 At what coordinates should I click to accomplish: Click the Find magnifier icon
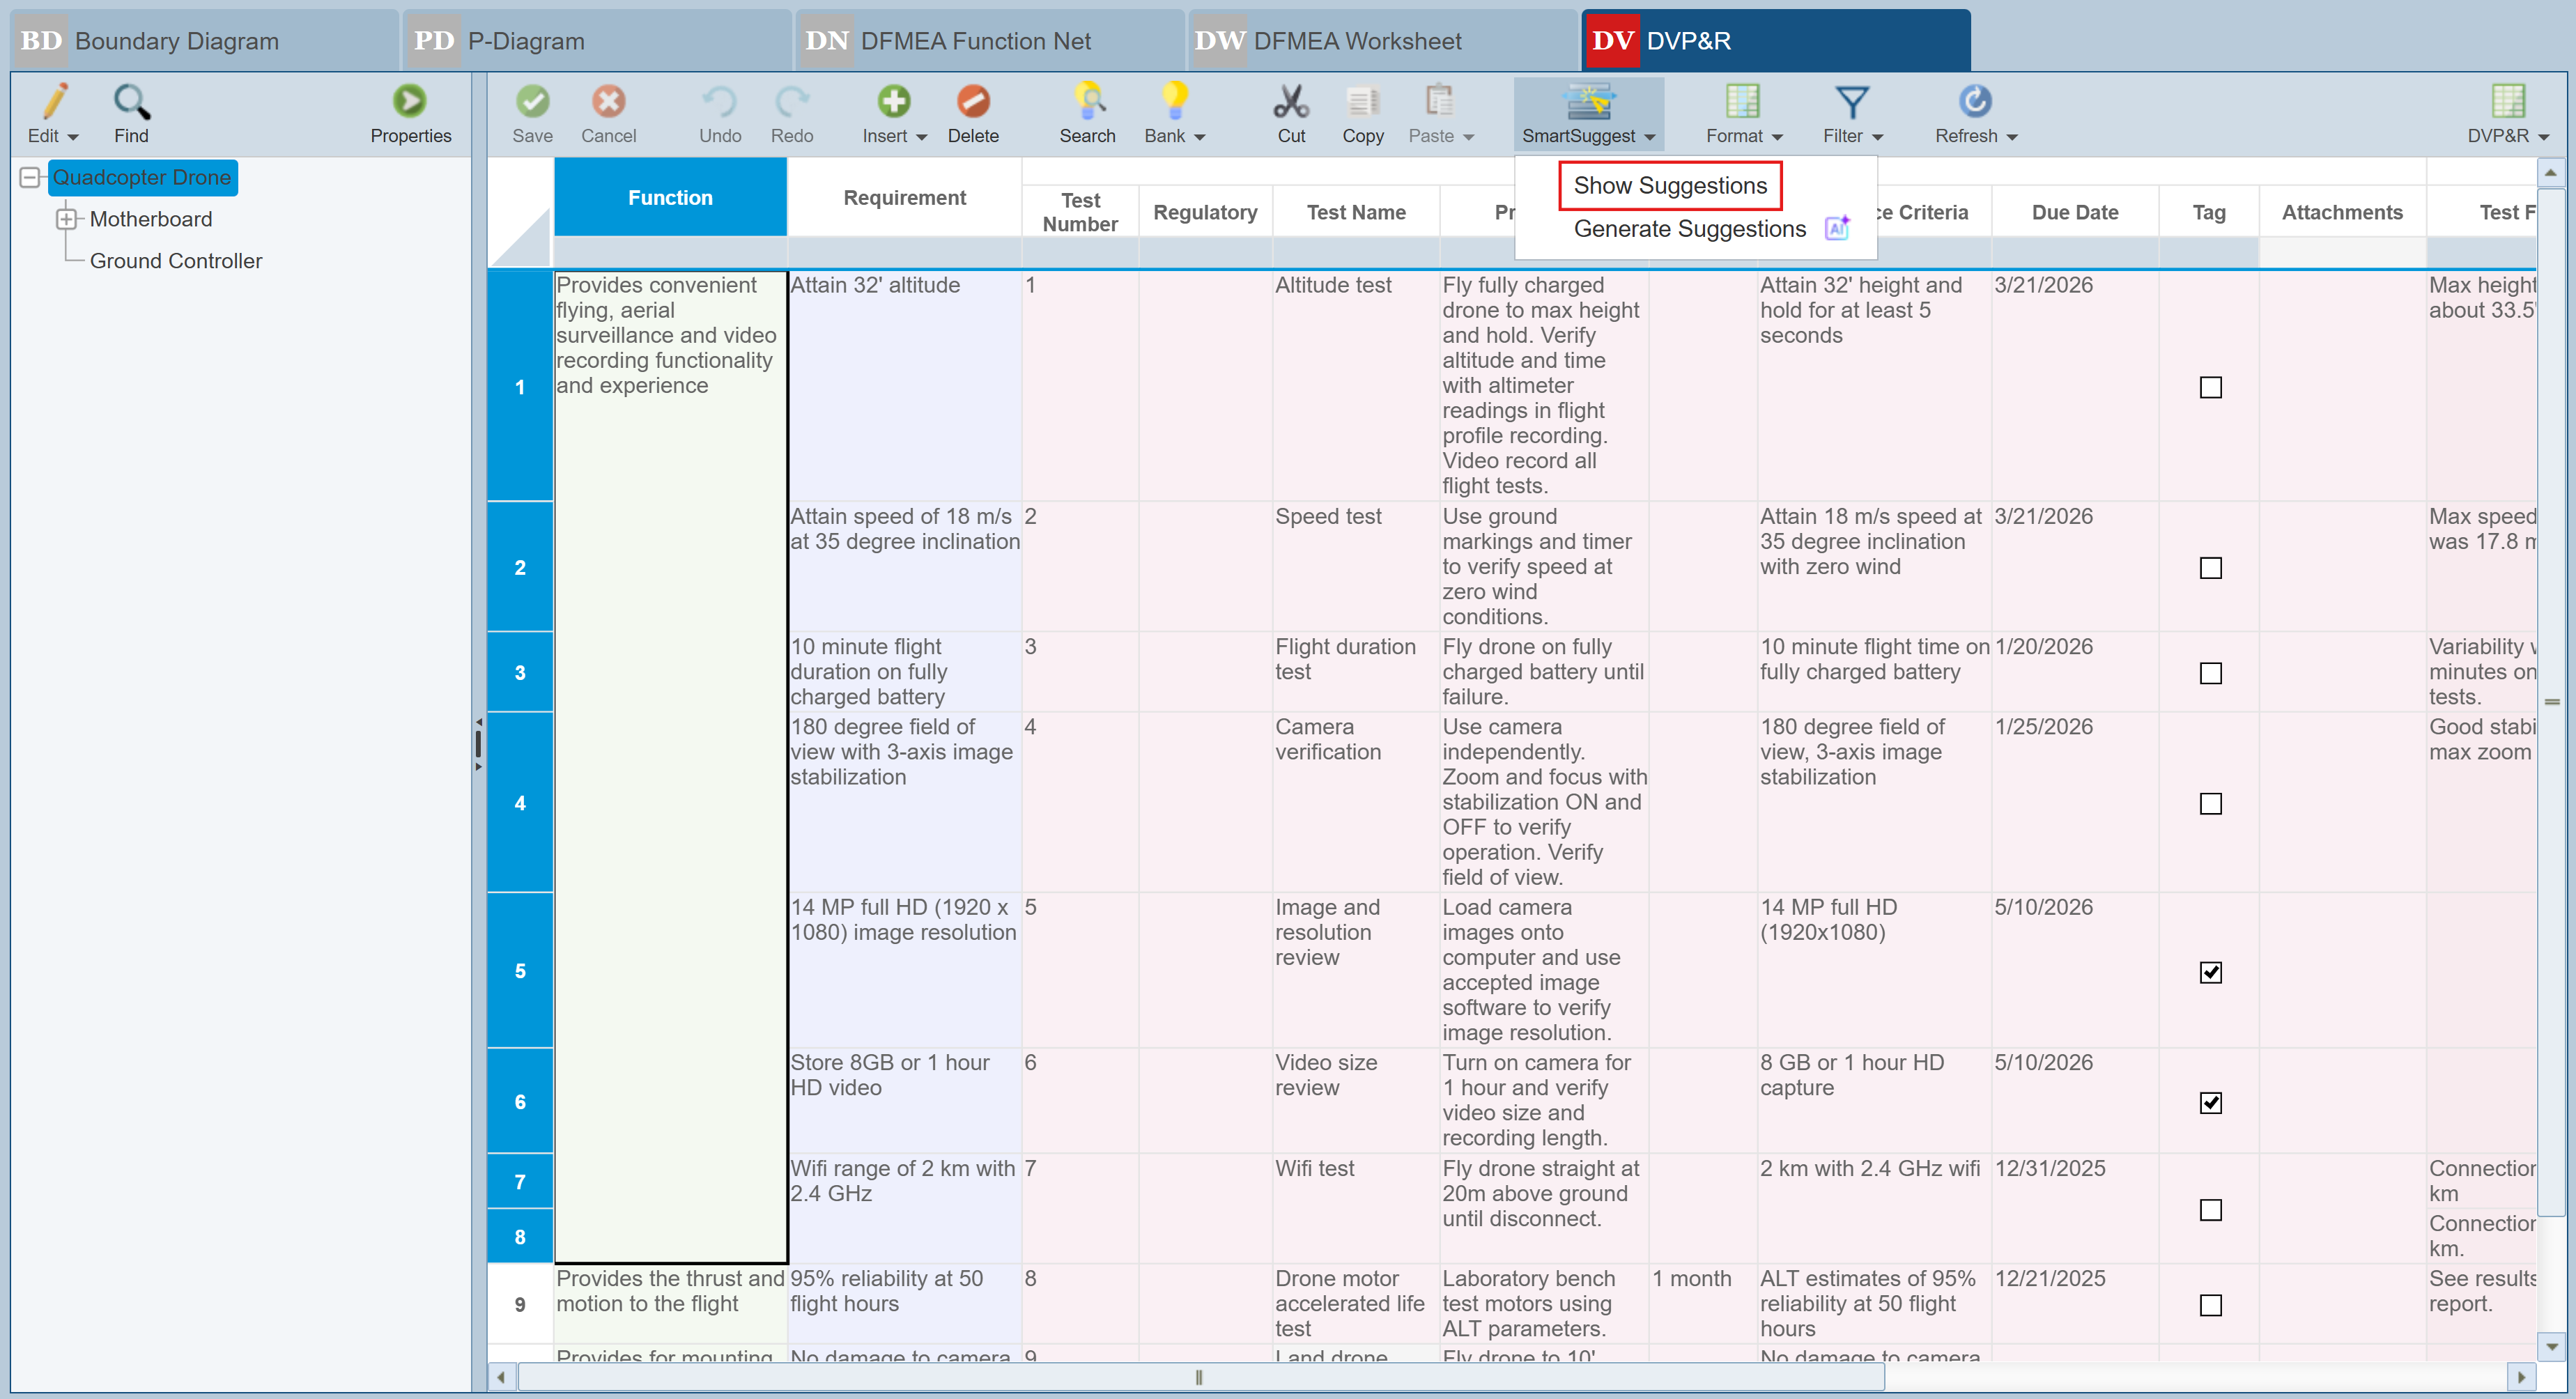[x=131, y=102]
